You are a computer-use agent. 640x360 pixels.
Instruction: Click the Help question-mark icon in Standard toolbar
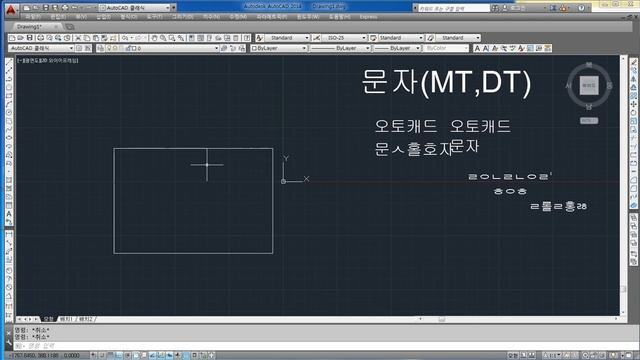(247, 38)
